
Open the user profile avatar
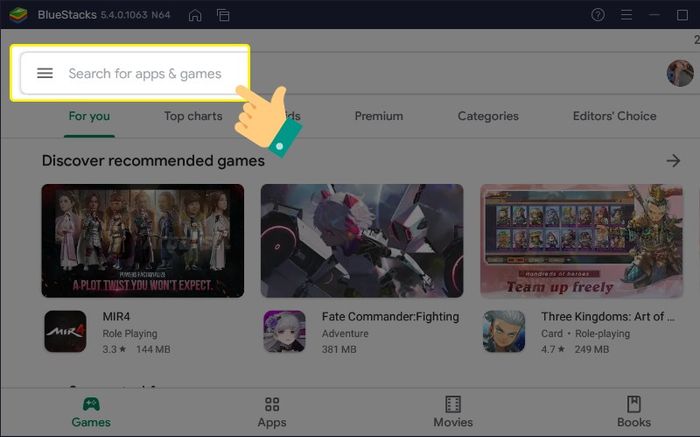pyautogui.click(x=680, y=73)
